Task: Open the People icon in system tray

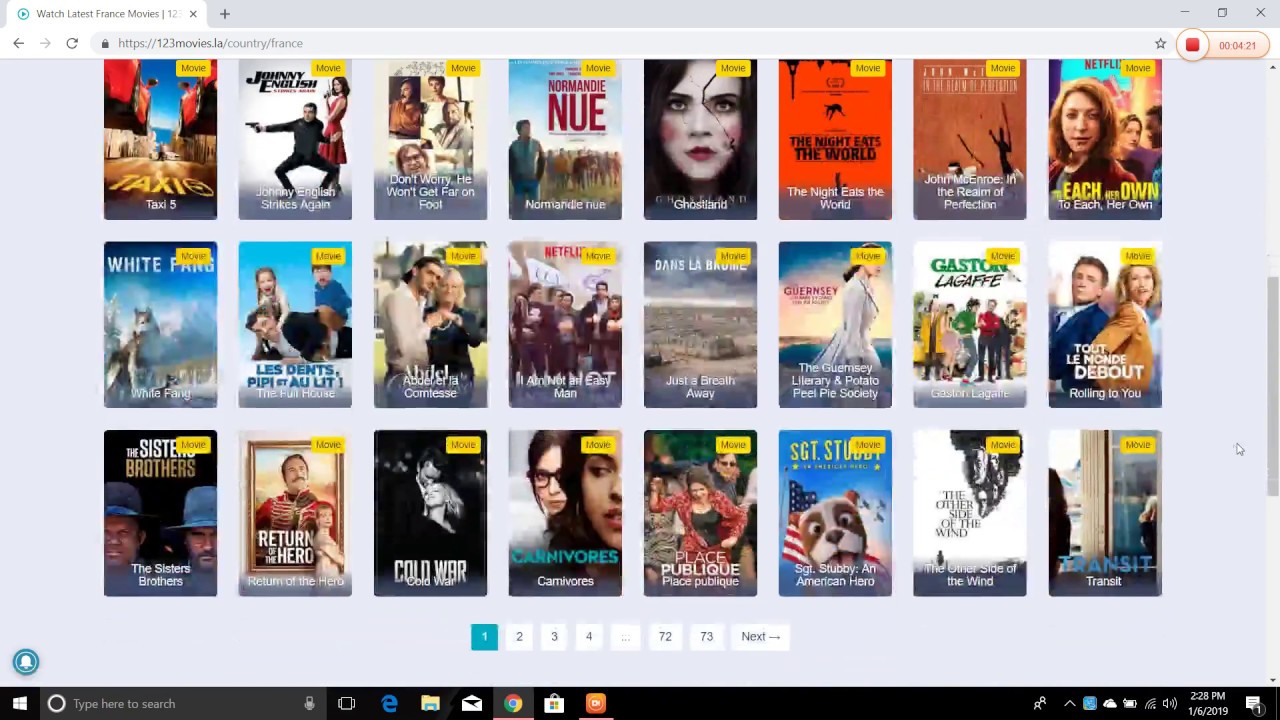Action: [1040, 704]
